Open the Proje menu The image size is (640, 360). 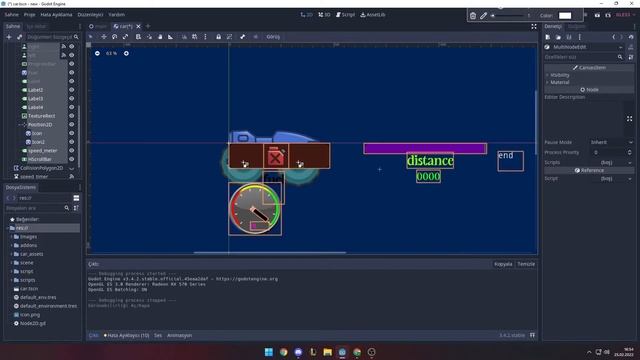point(29,15)
